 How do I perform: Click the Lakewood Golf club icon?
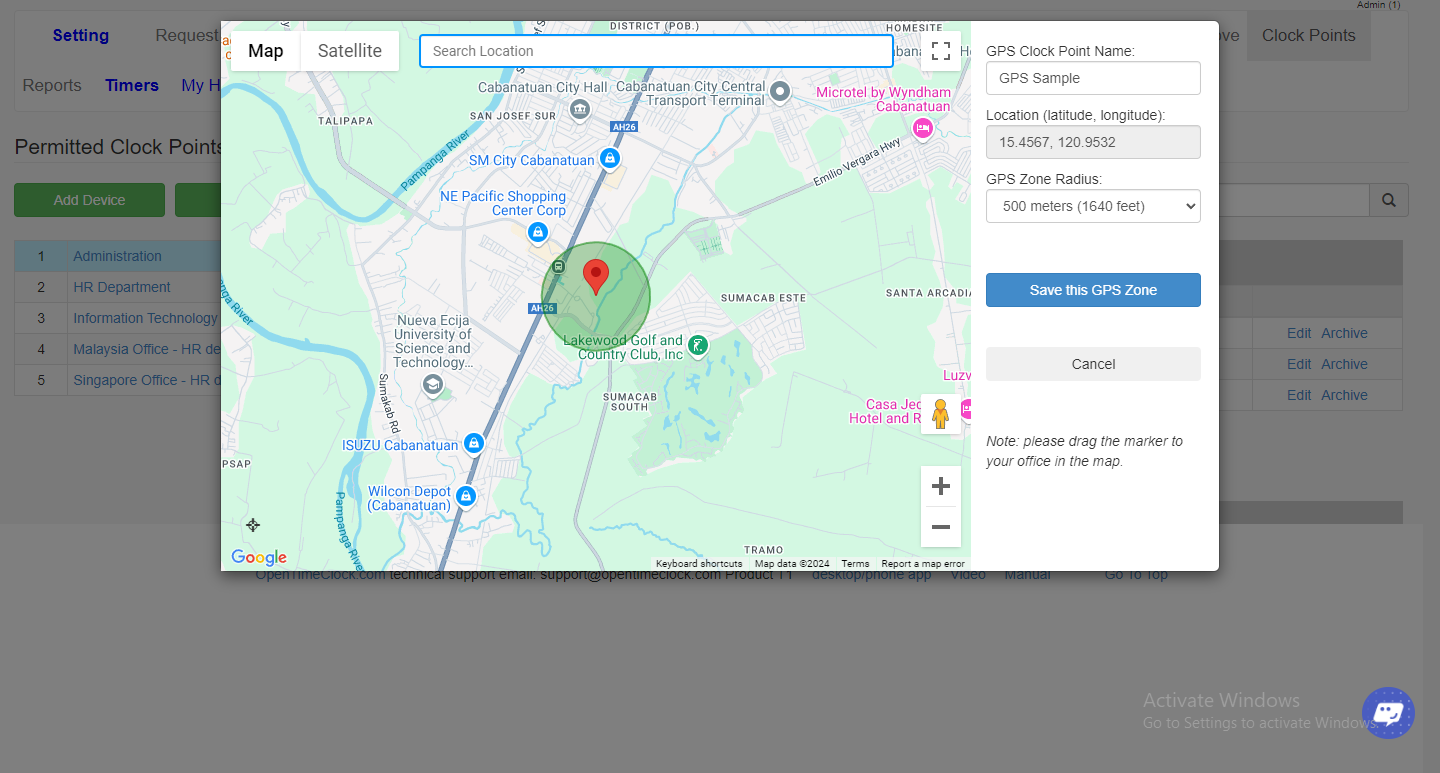click(698, 346)
